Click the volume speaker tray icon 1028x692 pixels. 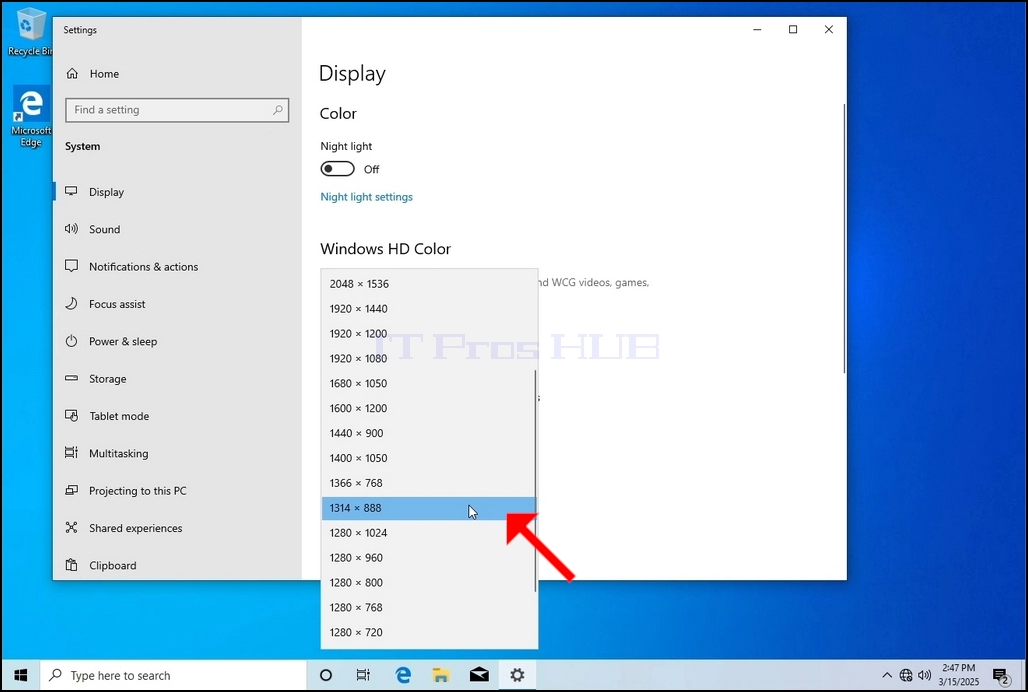[925, 675]
